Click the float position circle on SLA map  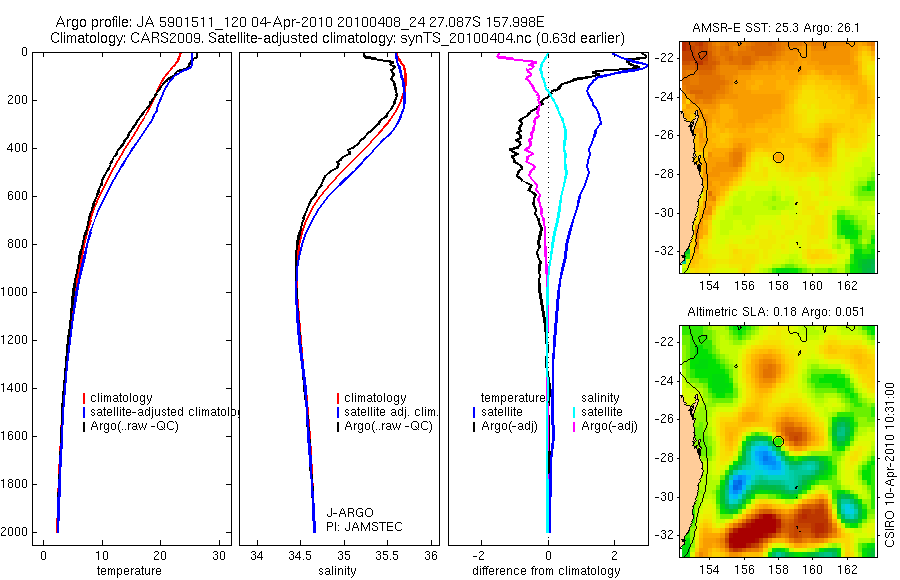pyautogui.click(x=778, y=442)
